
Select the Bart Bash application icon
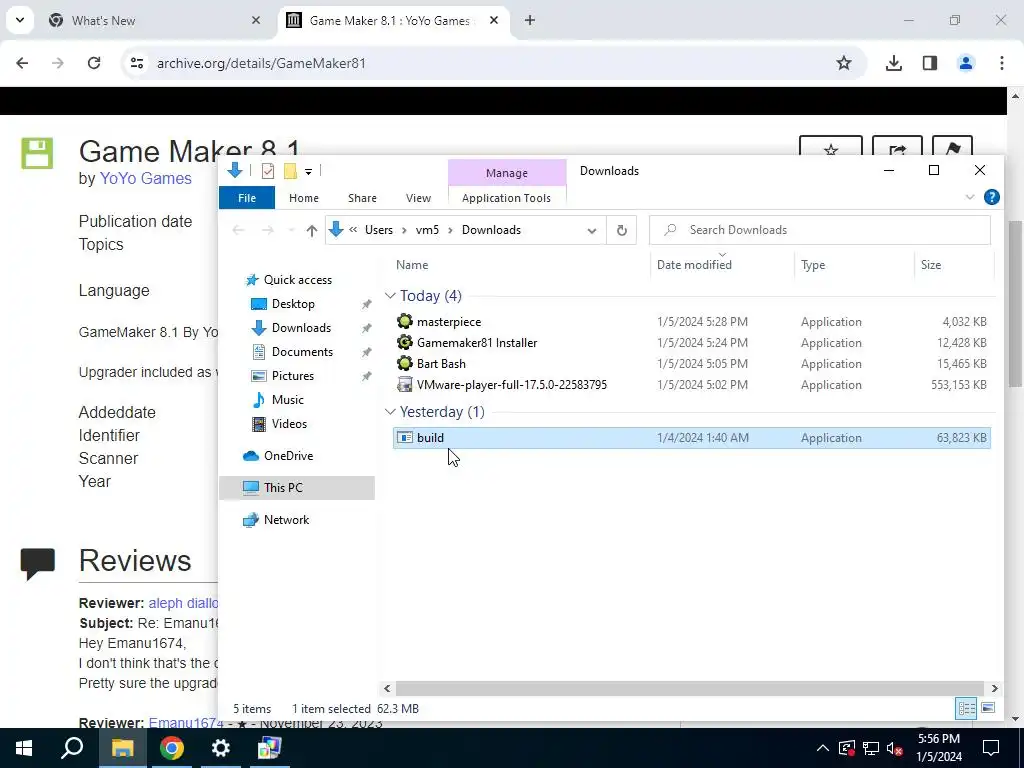point(405,364)
